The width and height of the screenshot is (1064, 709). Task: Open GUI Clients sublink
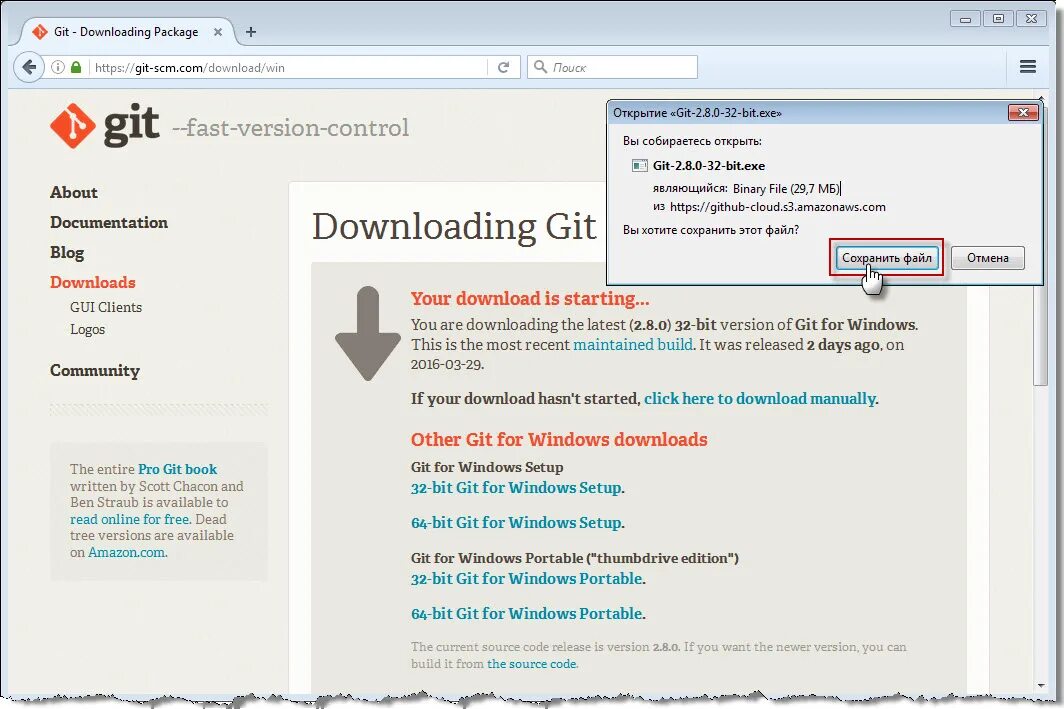click(106, 307)
